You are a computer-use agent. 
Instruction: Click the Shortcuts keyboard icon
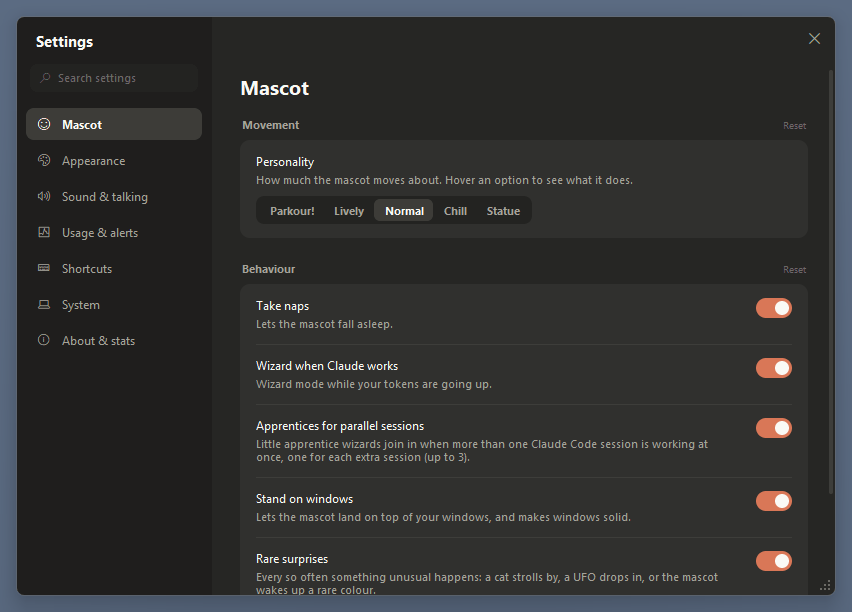(x=44, y=268)
